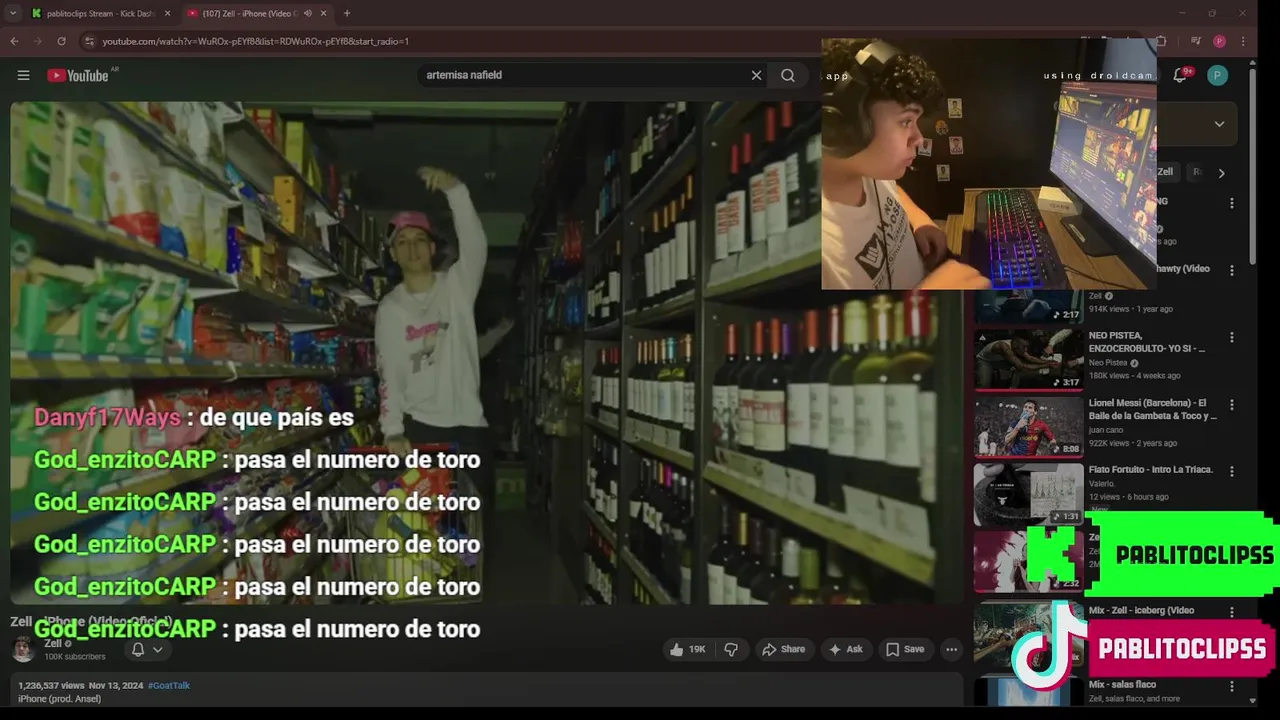Open options menu for Flato Fortuito video
The width and height of the screenshot is (1280, 720).
click(1232, 471)
